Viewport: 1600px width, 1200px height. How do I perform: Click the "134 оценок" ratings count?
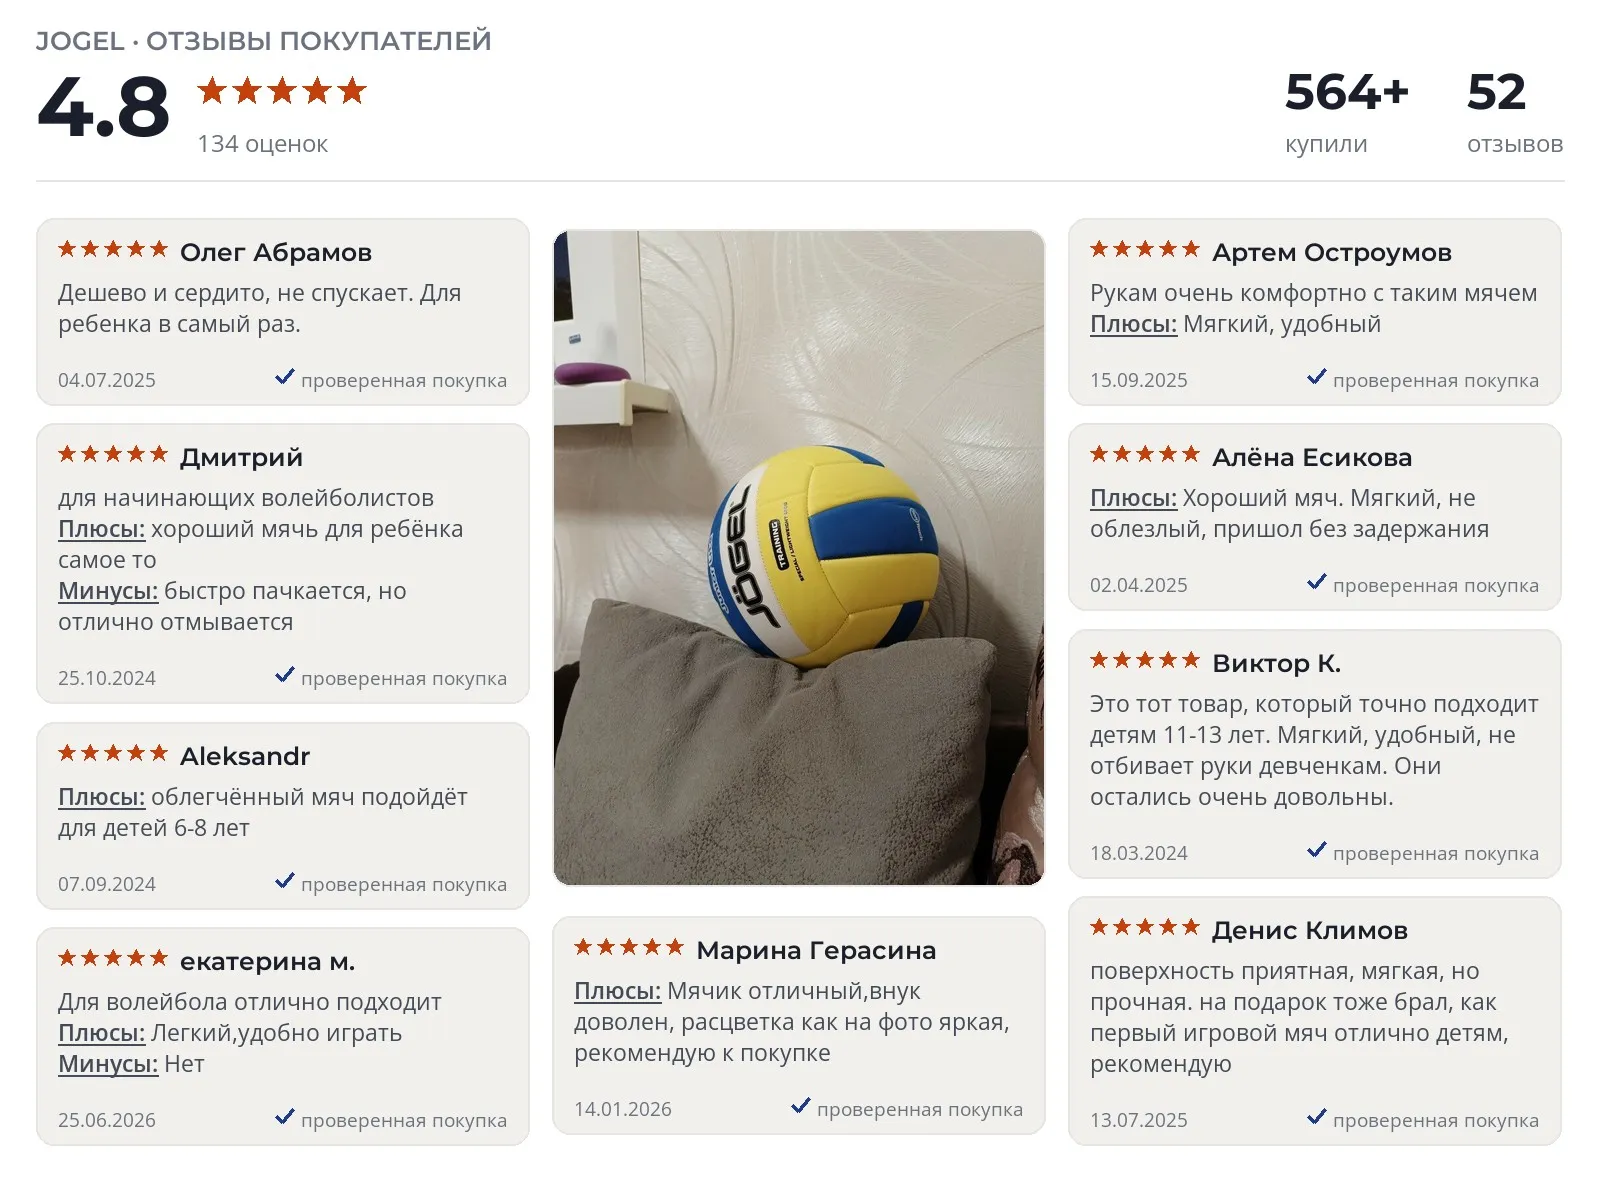point(262,144)
